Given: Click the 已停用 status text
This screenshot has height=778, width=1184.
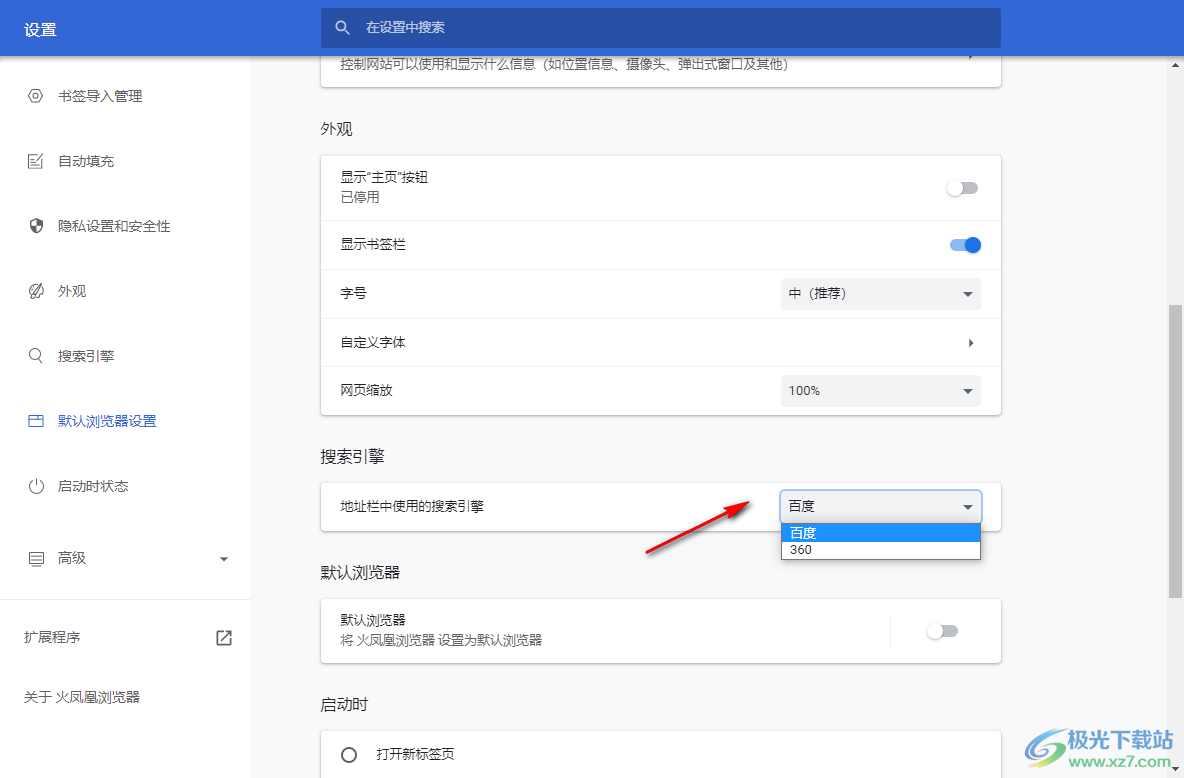Looking at the screenshot, I should click(360, 197).
